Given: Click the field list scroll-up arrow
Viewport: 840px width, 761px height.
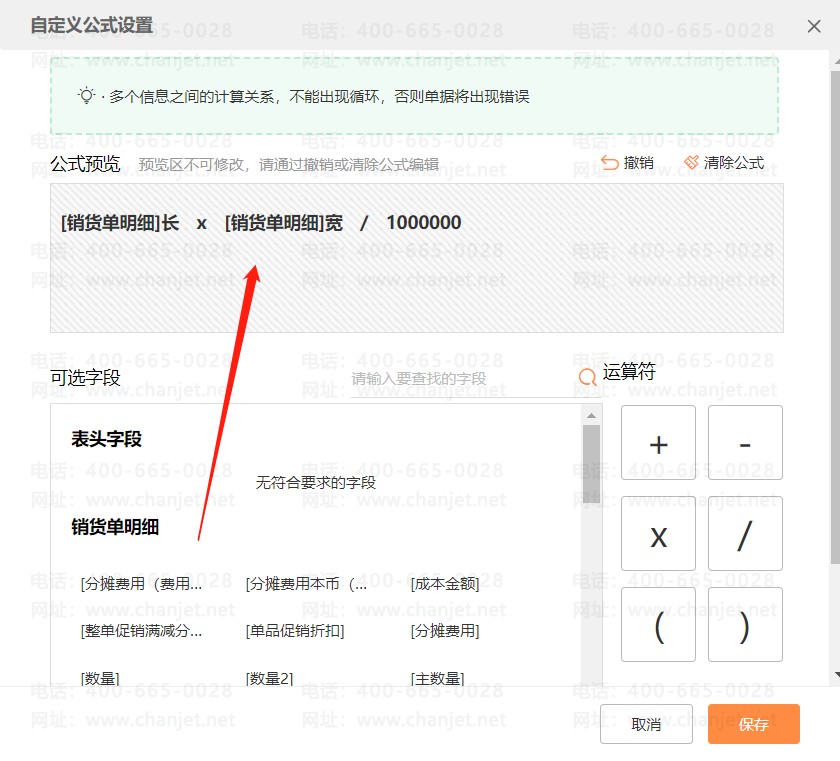Looking at the screenshot, I should point(591,416).
